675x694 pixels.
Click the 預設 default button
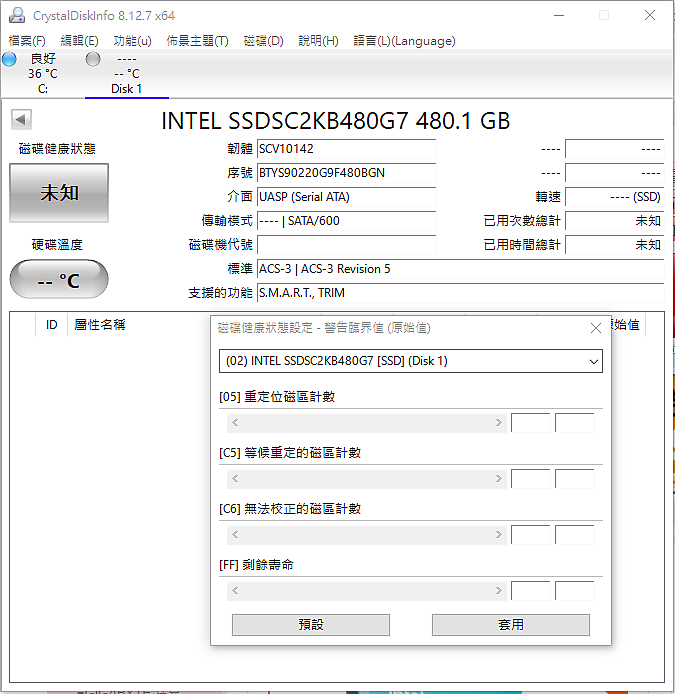coord(311,625)
